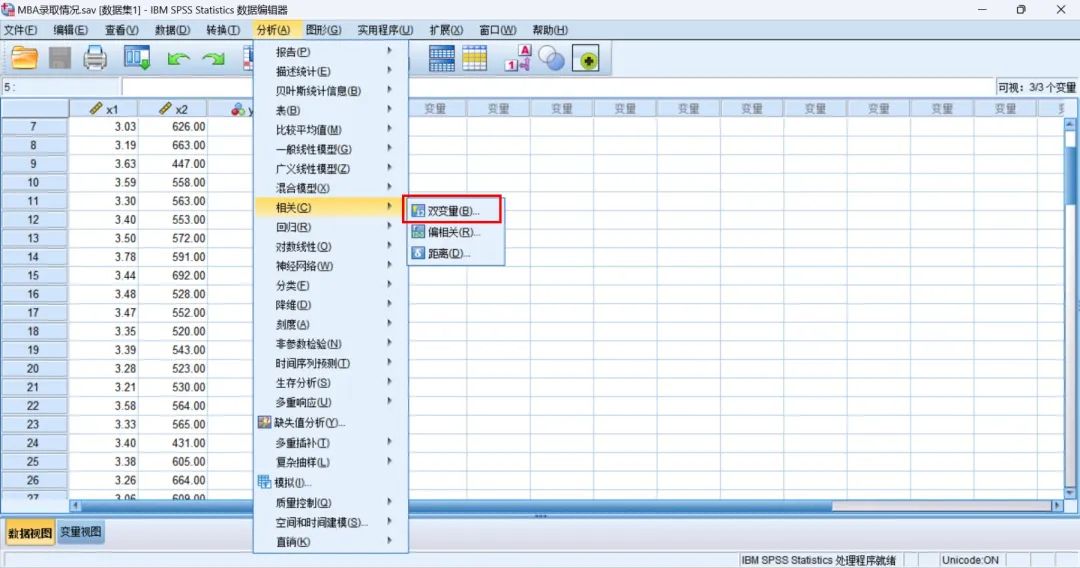Click the x1 column header
Screen dimensions: 1080x568
tap(104, 109)
